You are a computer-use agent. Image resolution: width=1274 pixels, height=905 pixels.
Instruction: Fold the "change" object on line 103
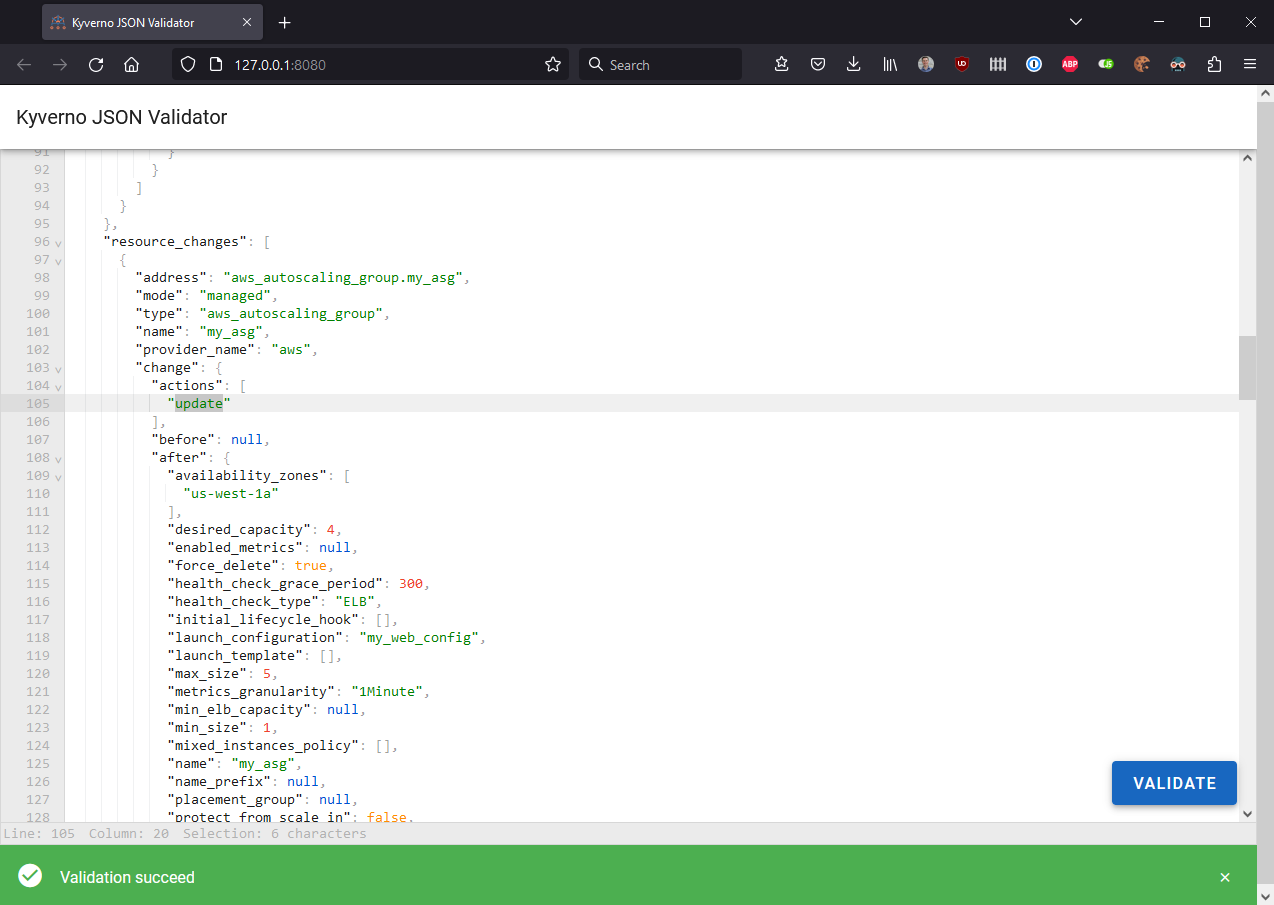(58, 368)
